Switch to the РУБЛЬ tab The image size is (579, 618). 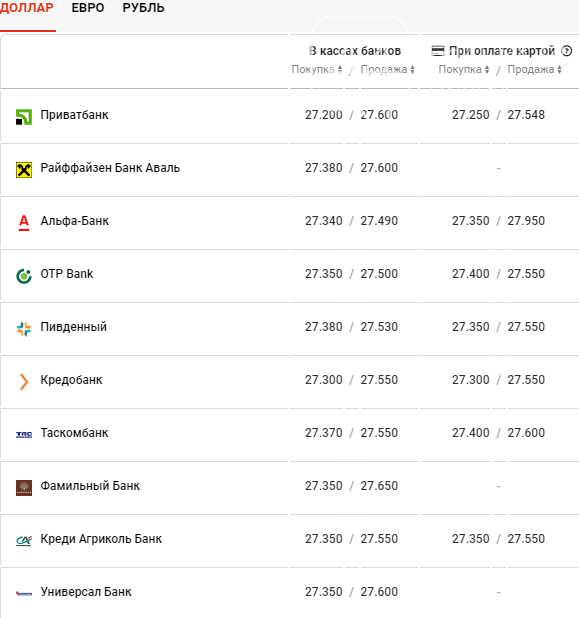tap(143, 8)
